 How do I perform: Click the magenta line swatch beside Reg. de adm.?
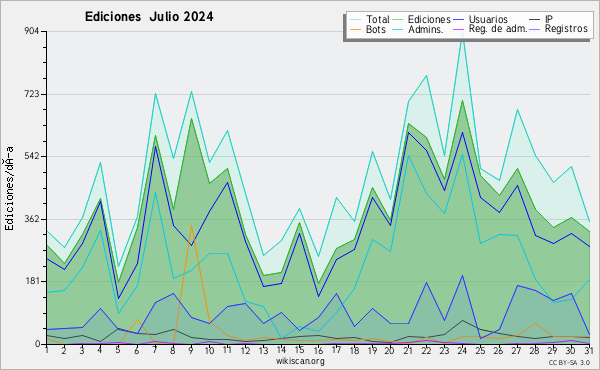coord(458,29)
